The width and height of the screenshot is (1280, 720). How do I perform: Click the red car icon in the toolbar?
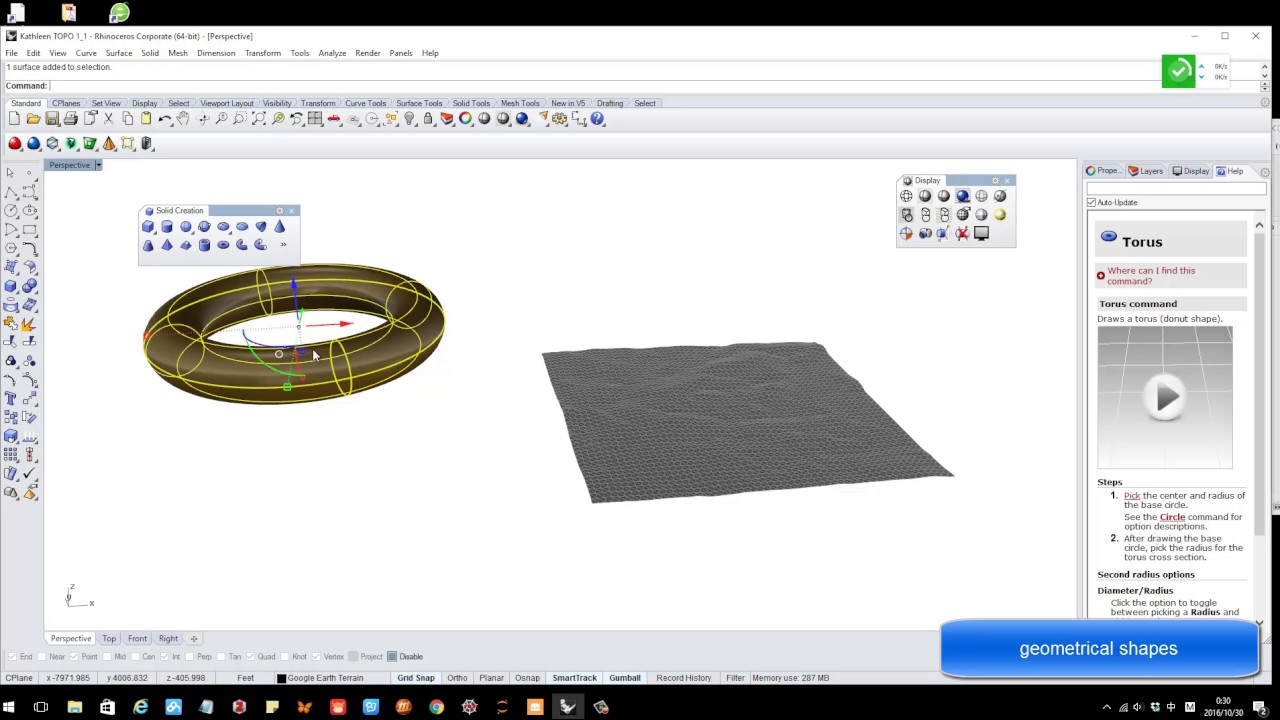pyautogui.click(x=334, y=119)
